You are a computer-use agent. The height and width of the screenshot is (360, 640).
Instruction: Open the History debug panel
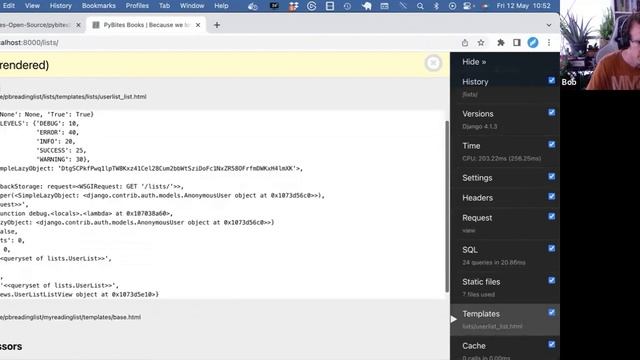475,82
